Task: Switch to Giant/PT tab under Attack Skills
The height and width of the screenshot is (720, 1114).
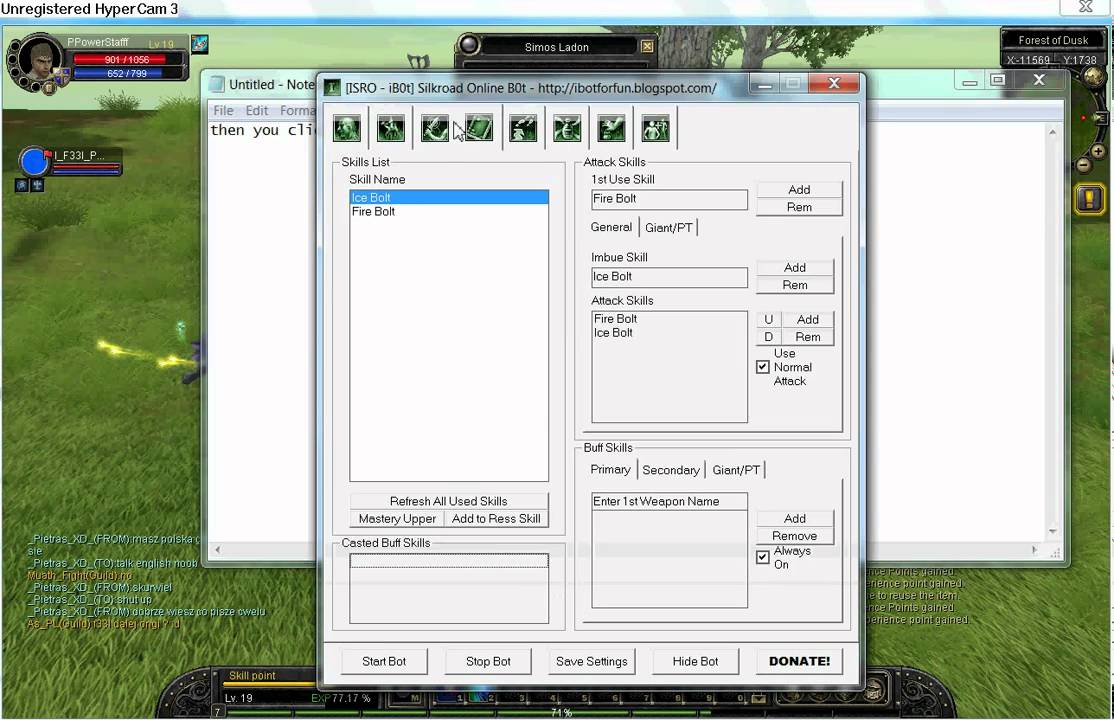Action: [669, 227]
